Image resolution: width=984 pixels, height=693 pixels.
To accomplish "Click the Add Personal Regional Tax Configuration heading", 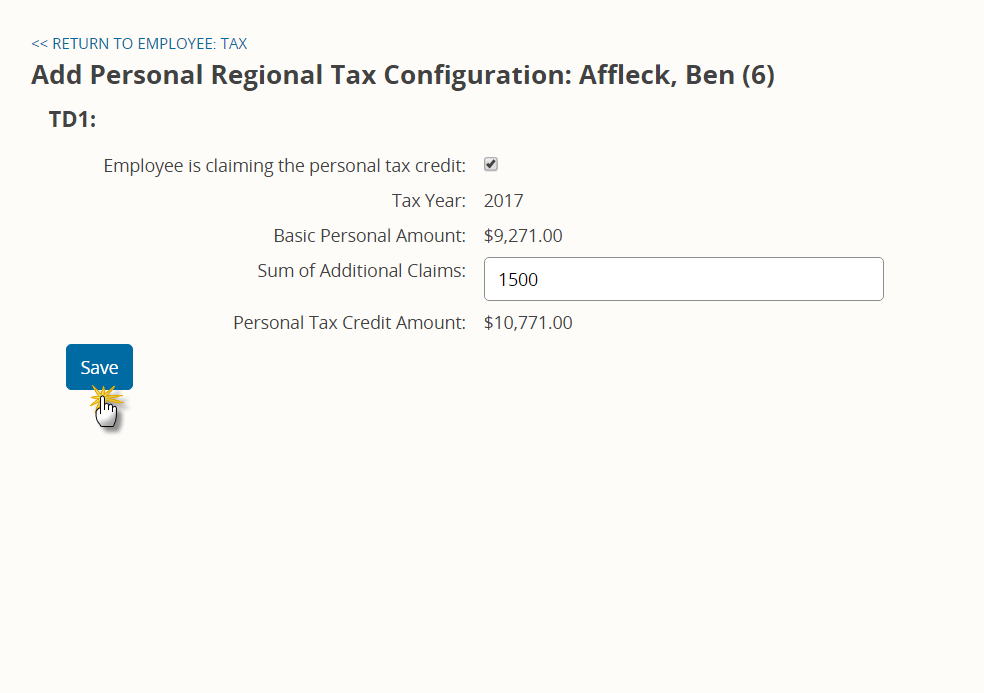I will [x=403, y=75].
